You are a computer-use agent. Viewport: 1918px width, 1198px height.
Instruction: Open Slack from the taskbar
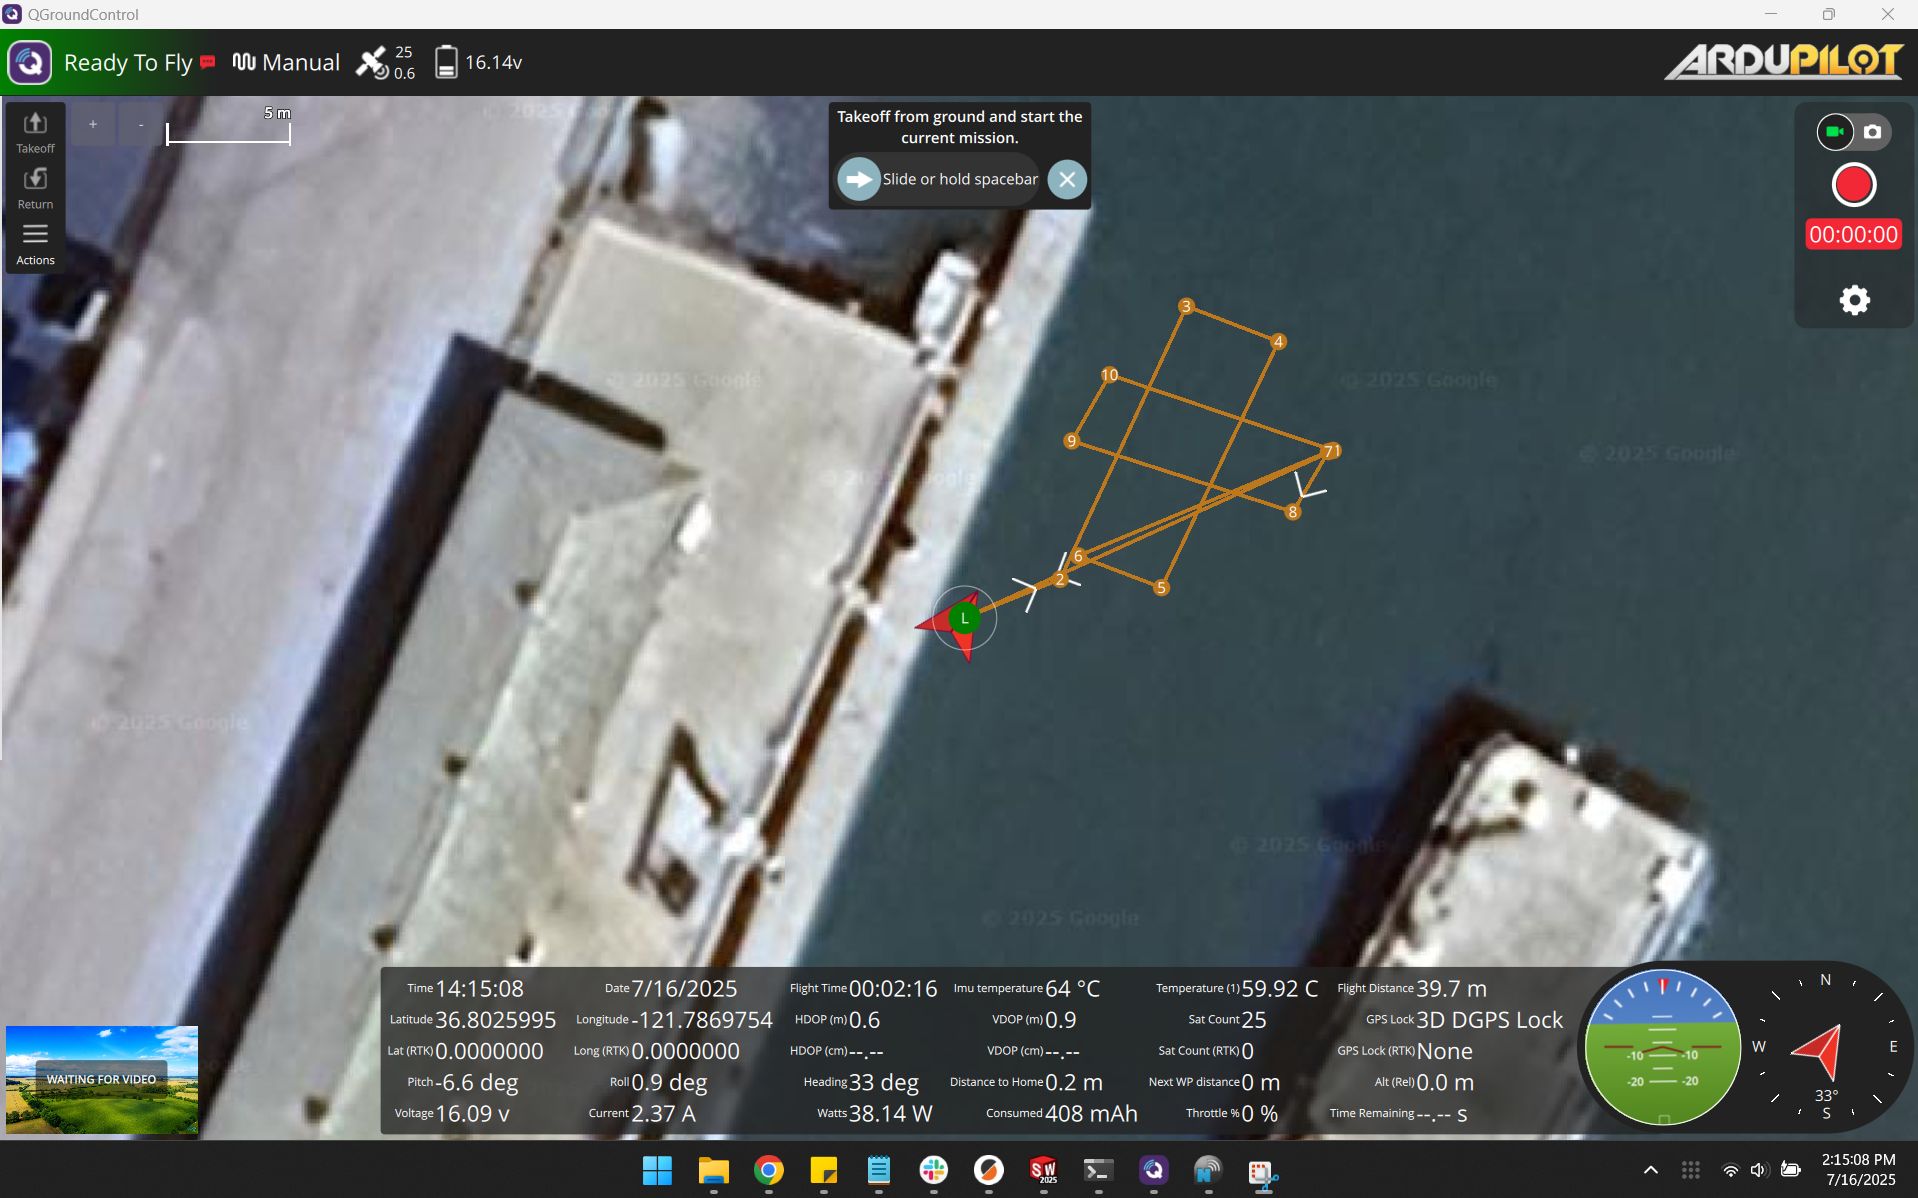coord(933,1170)
